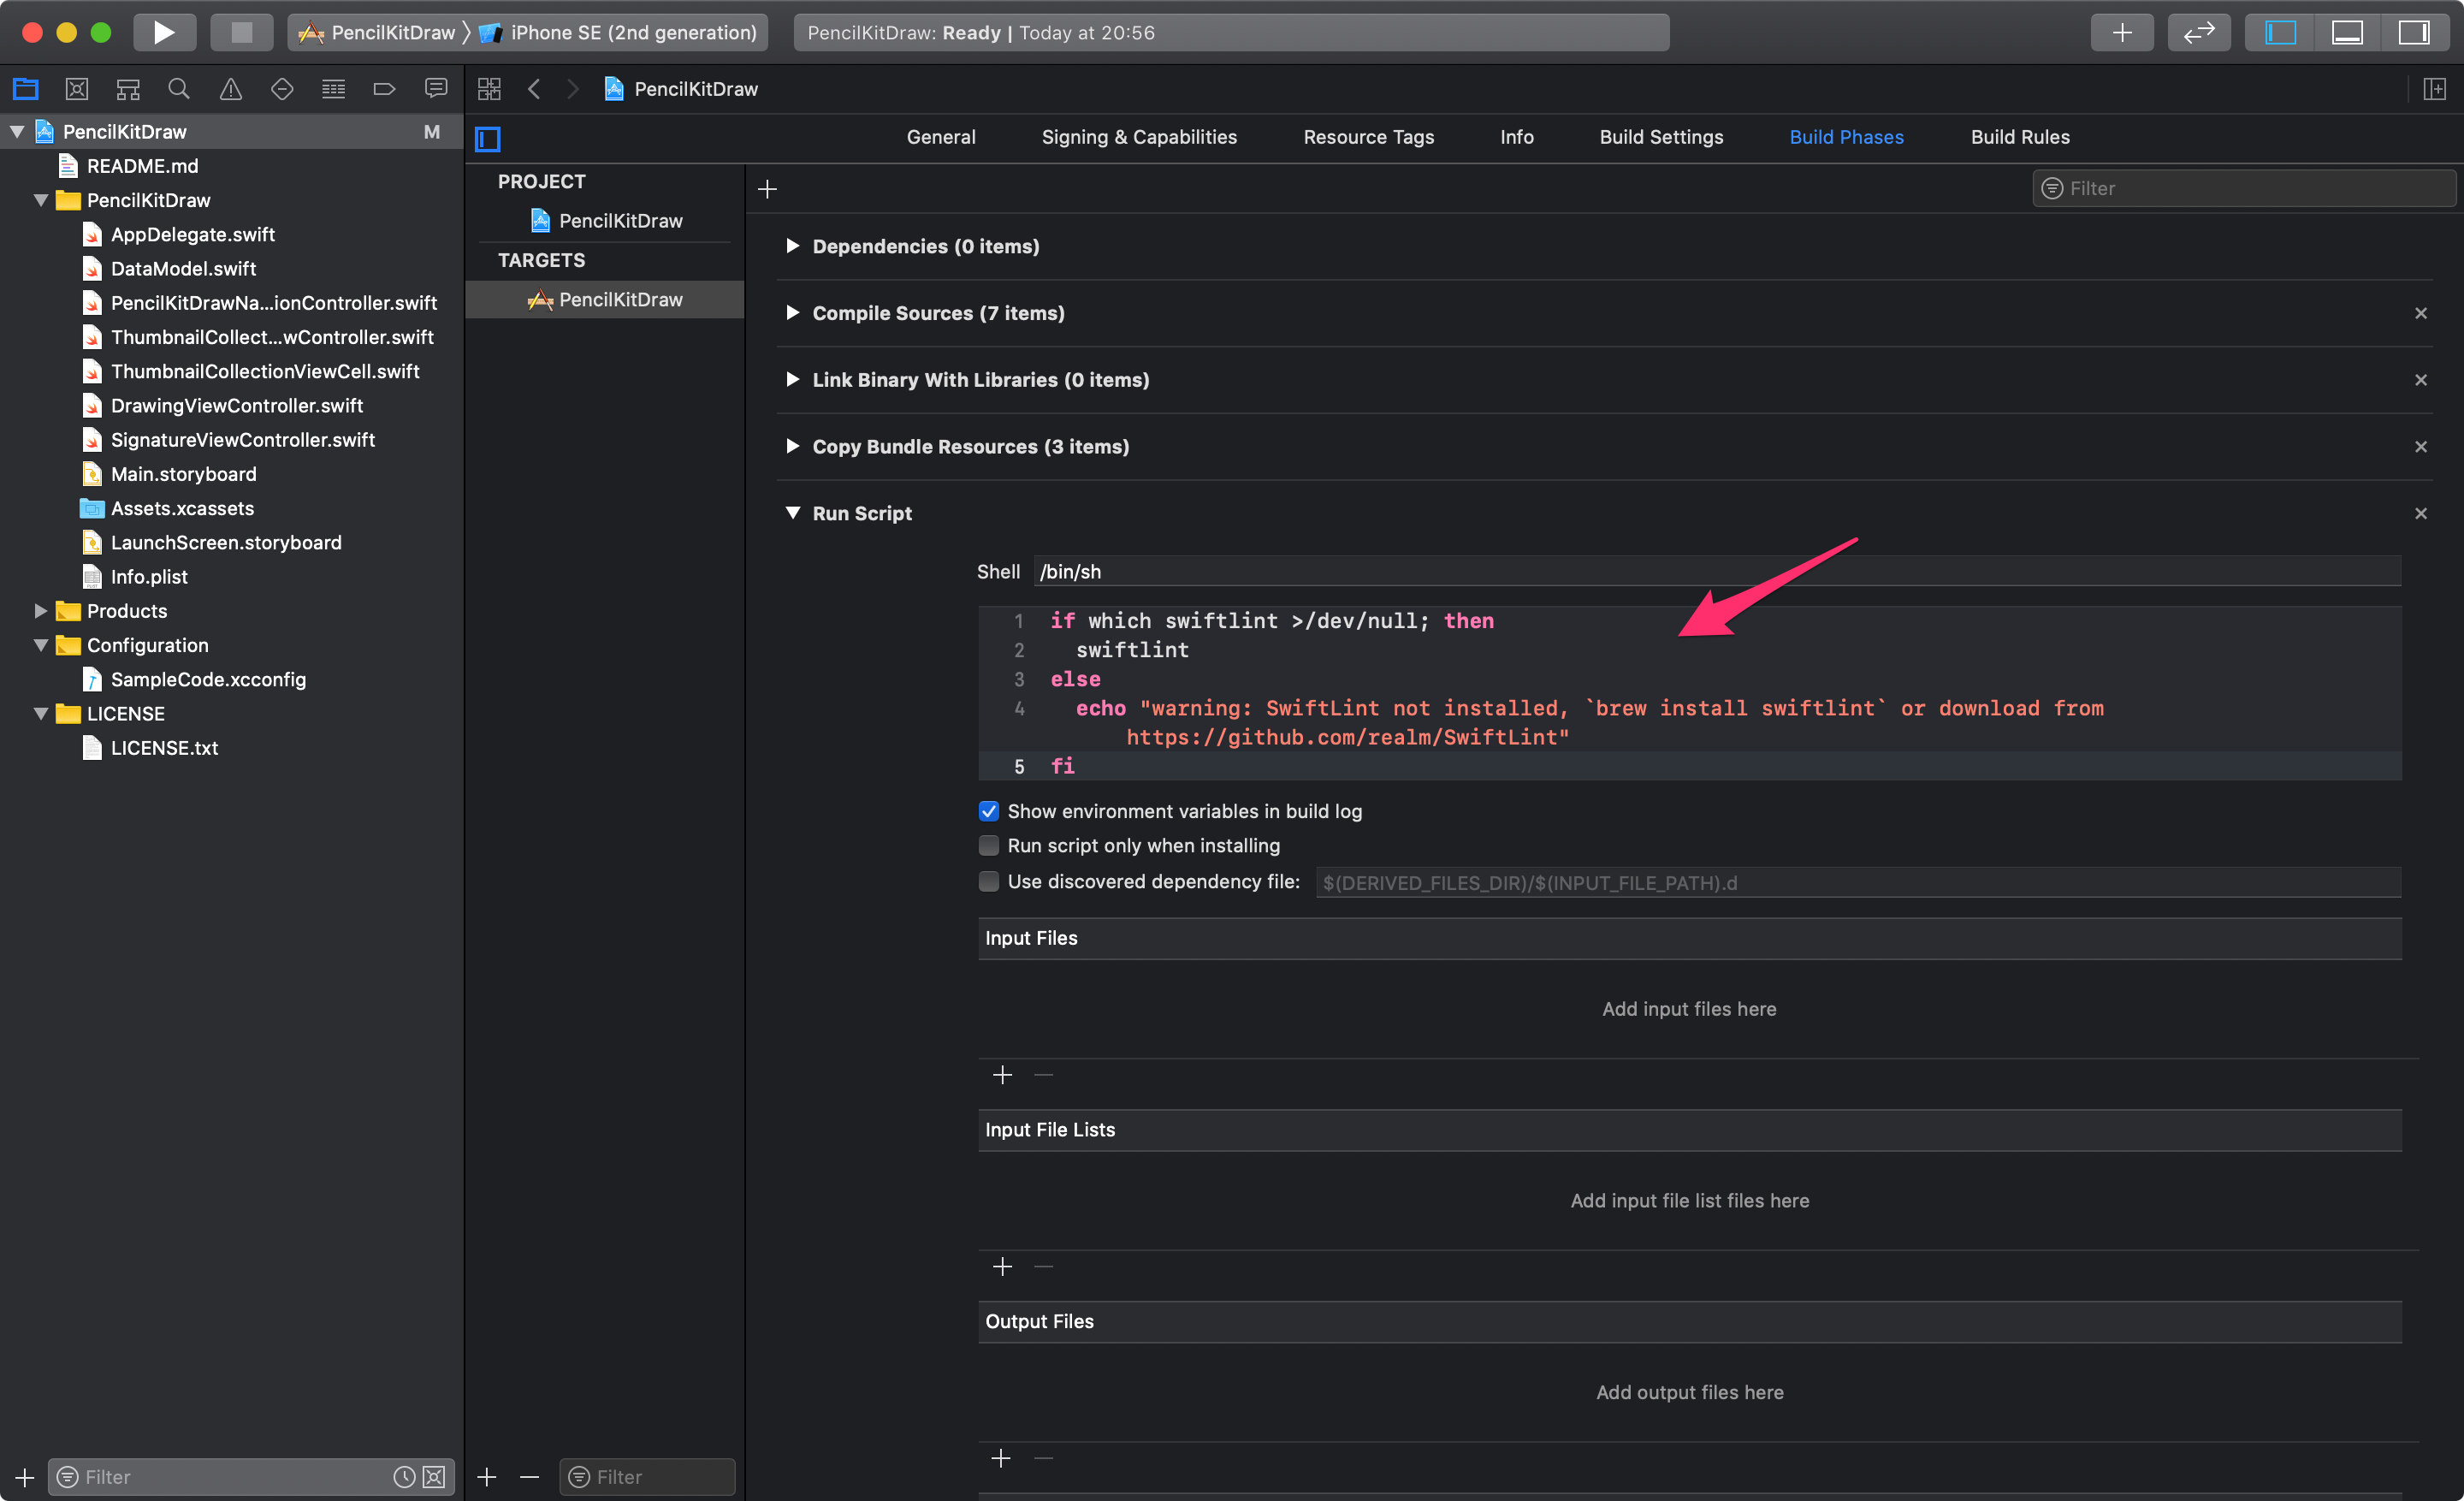Show only recently modified files
The height and width of the screenshot is (1501, 2464).
404,1476
